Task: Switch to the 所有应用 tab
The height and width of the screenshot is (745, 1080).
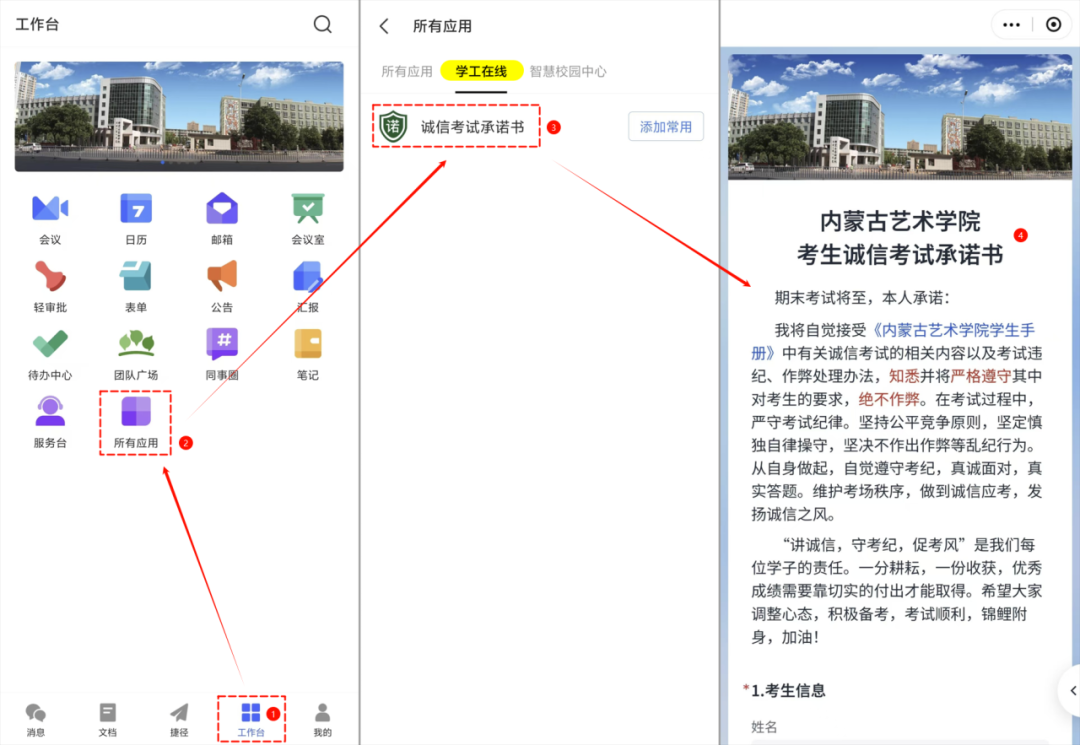Action: (x=407, y=71)
